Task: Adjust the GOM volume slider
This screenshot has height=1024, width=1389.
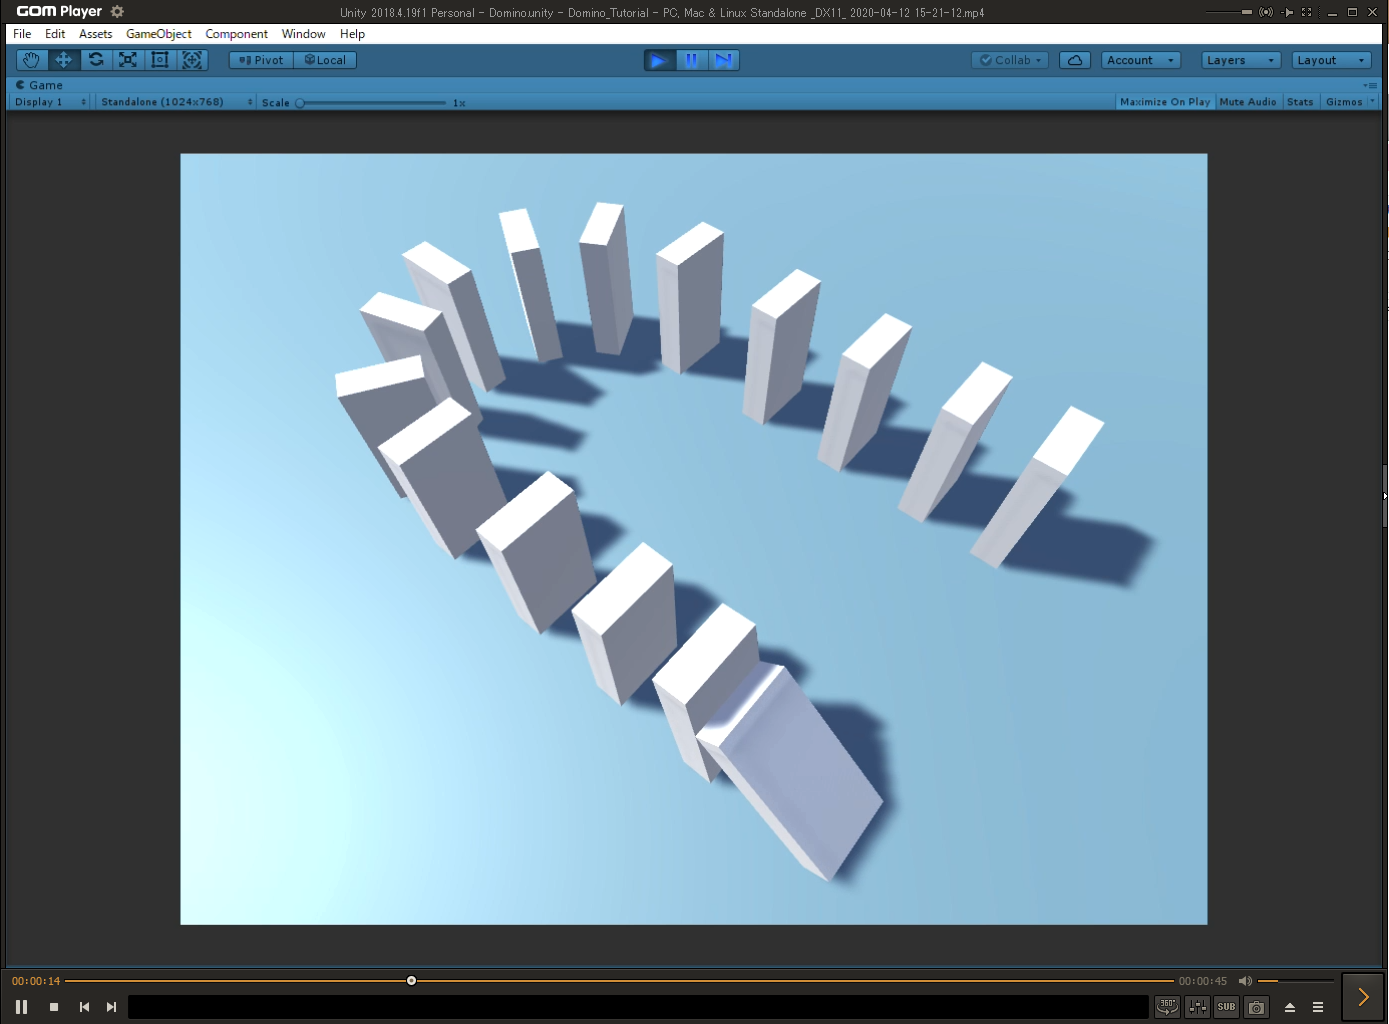Action: click(x=1296, y=981)
